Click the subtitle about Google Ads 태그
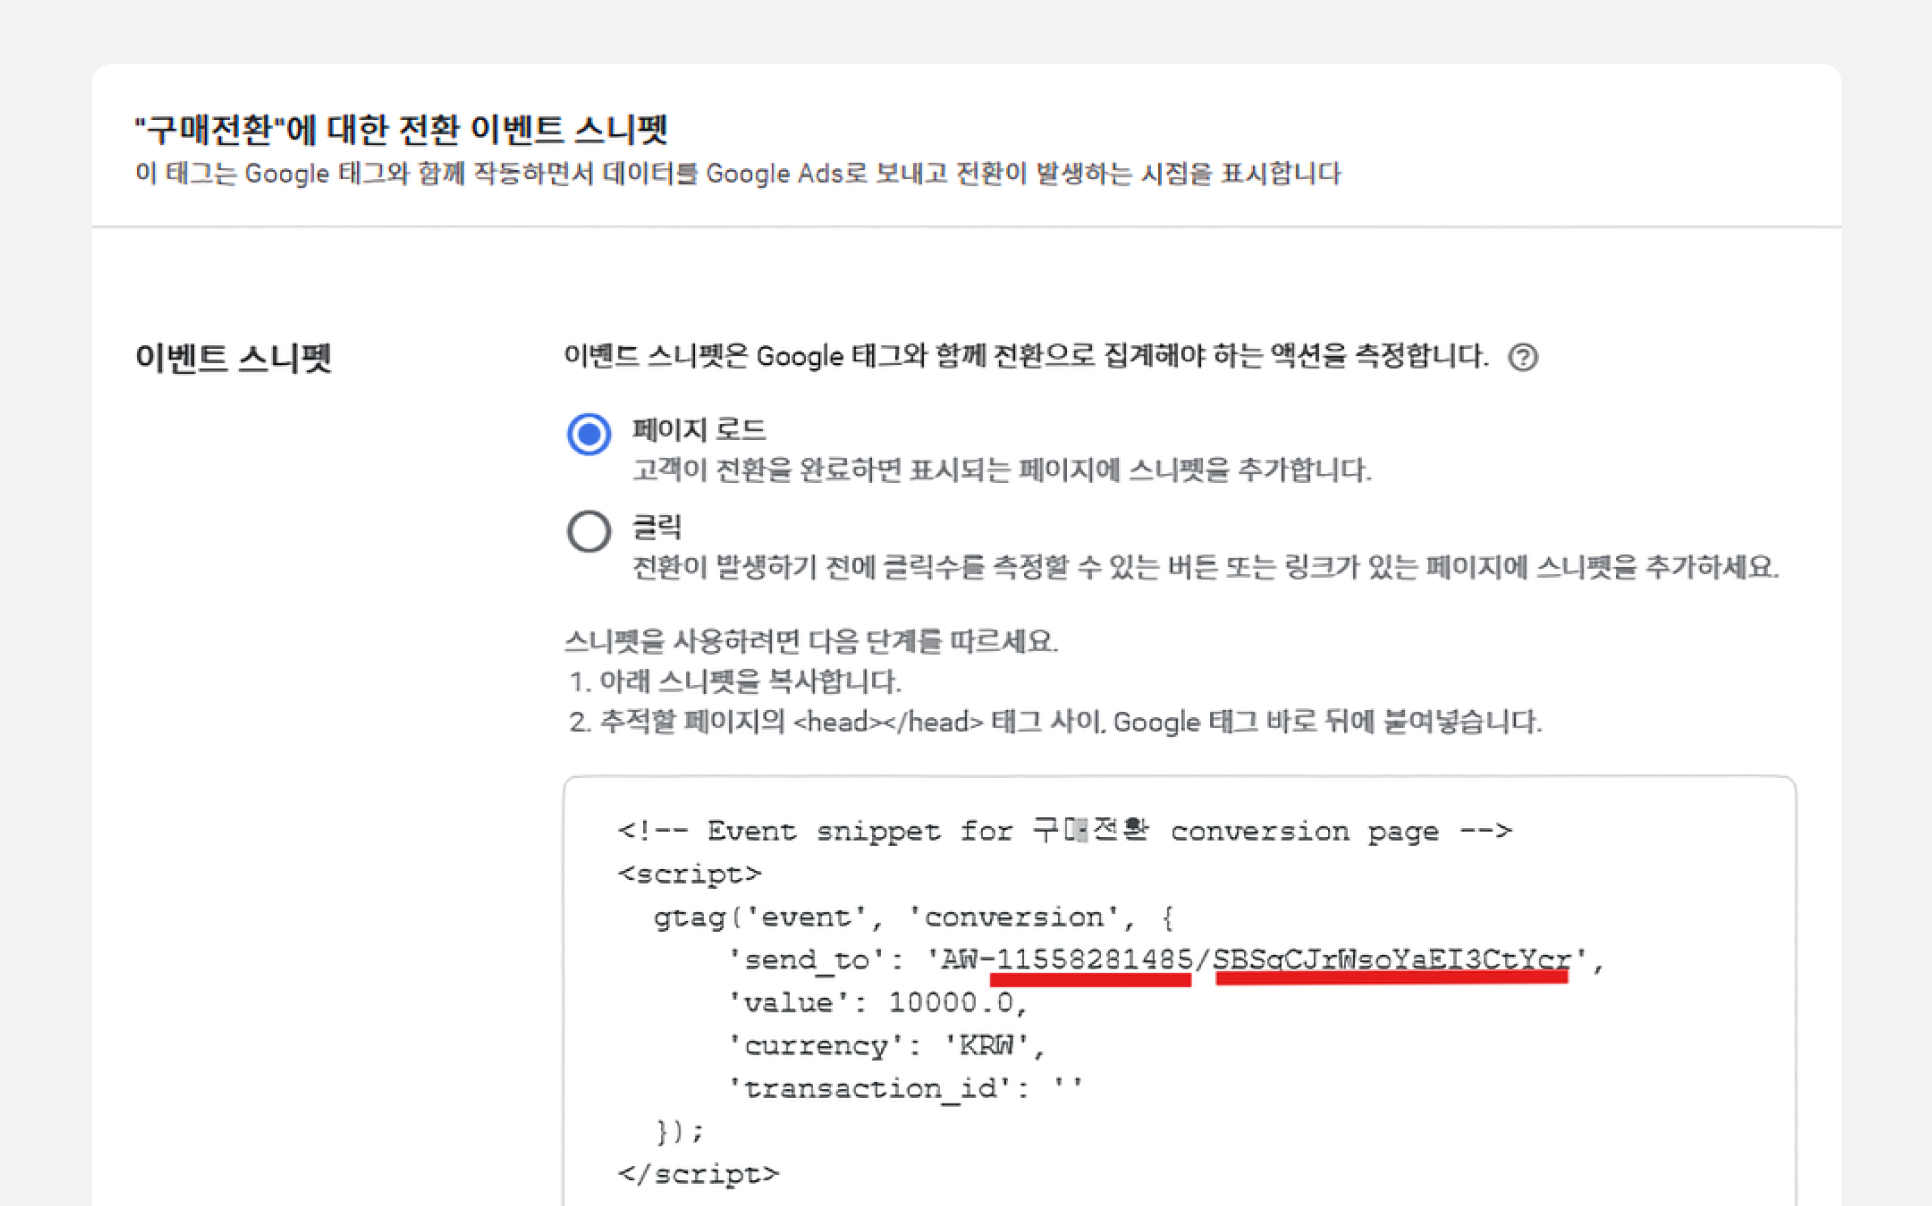 pyautogui.click(x=738, y=174)
